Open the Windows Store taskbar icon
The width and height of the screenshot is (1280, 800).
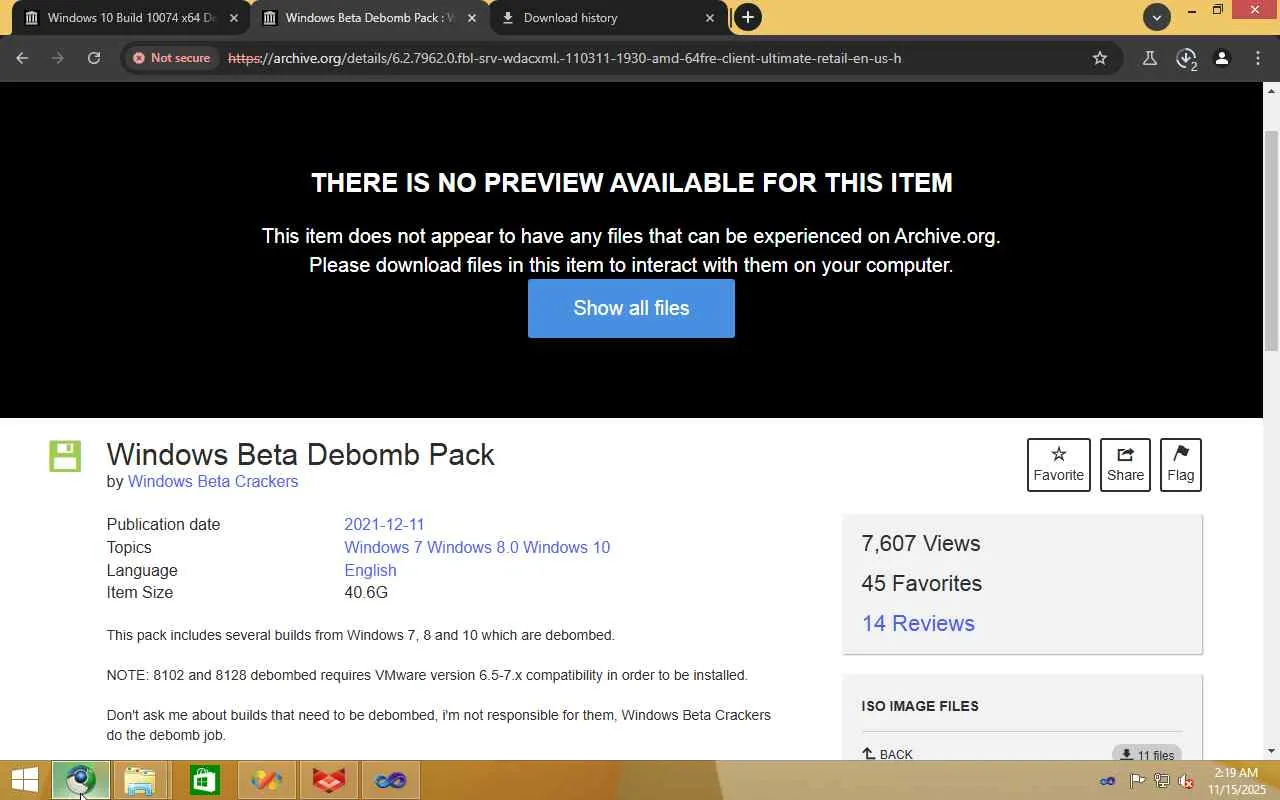pyautogui.click(x=204, y=780)
